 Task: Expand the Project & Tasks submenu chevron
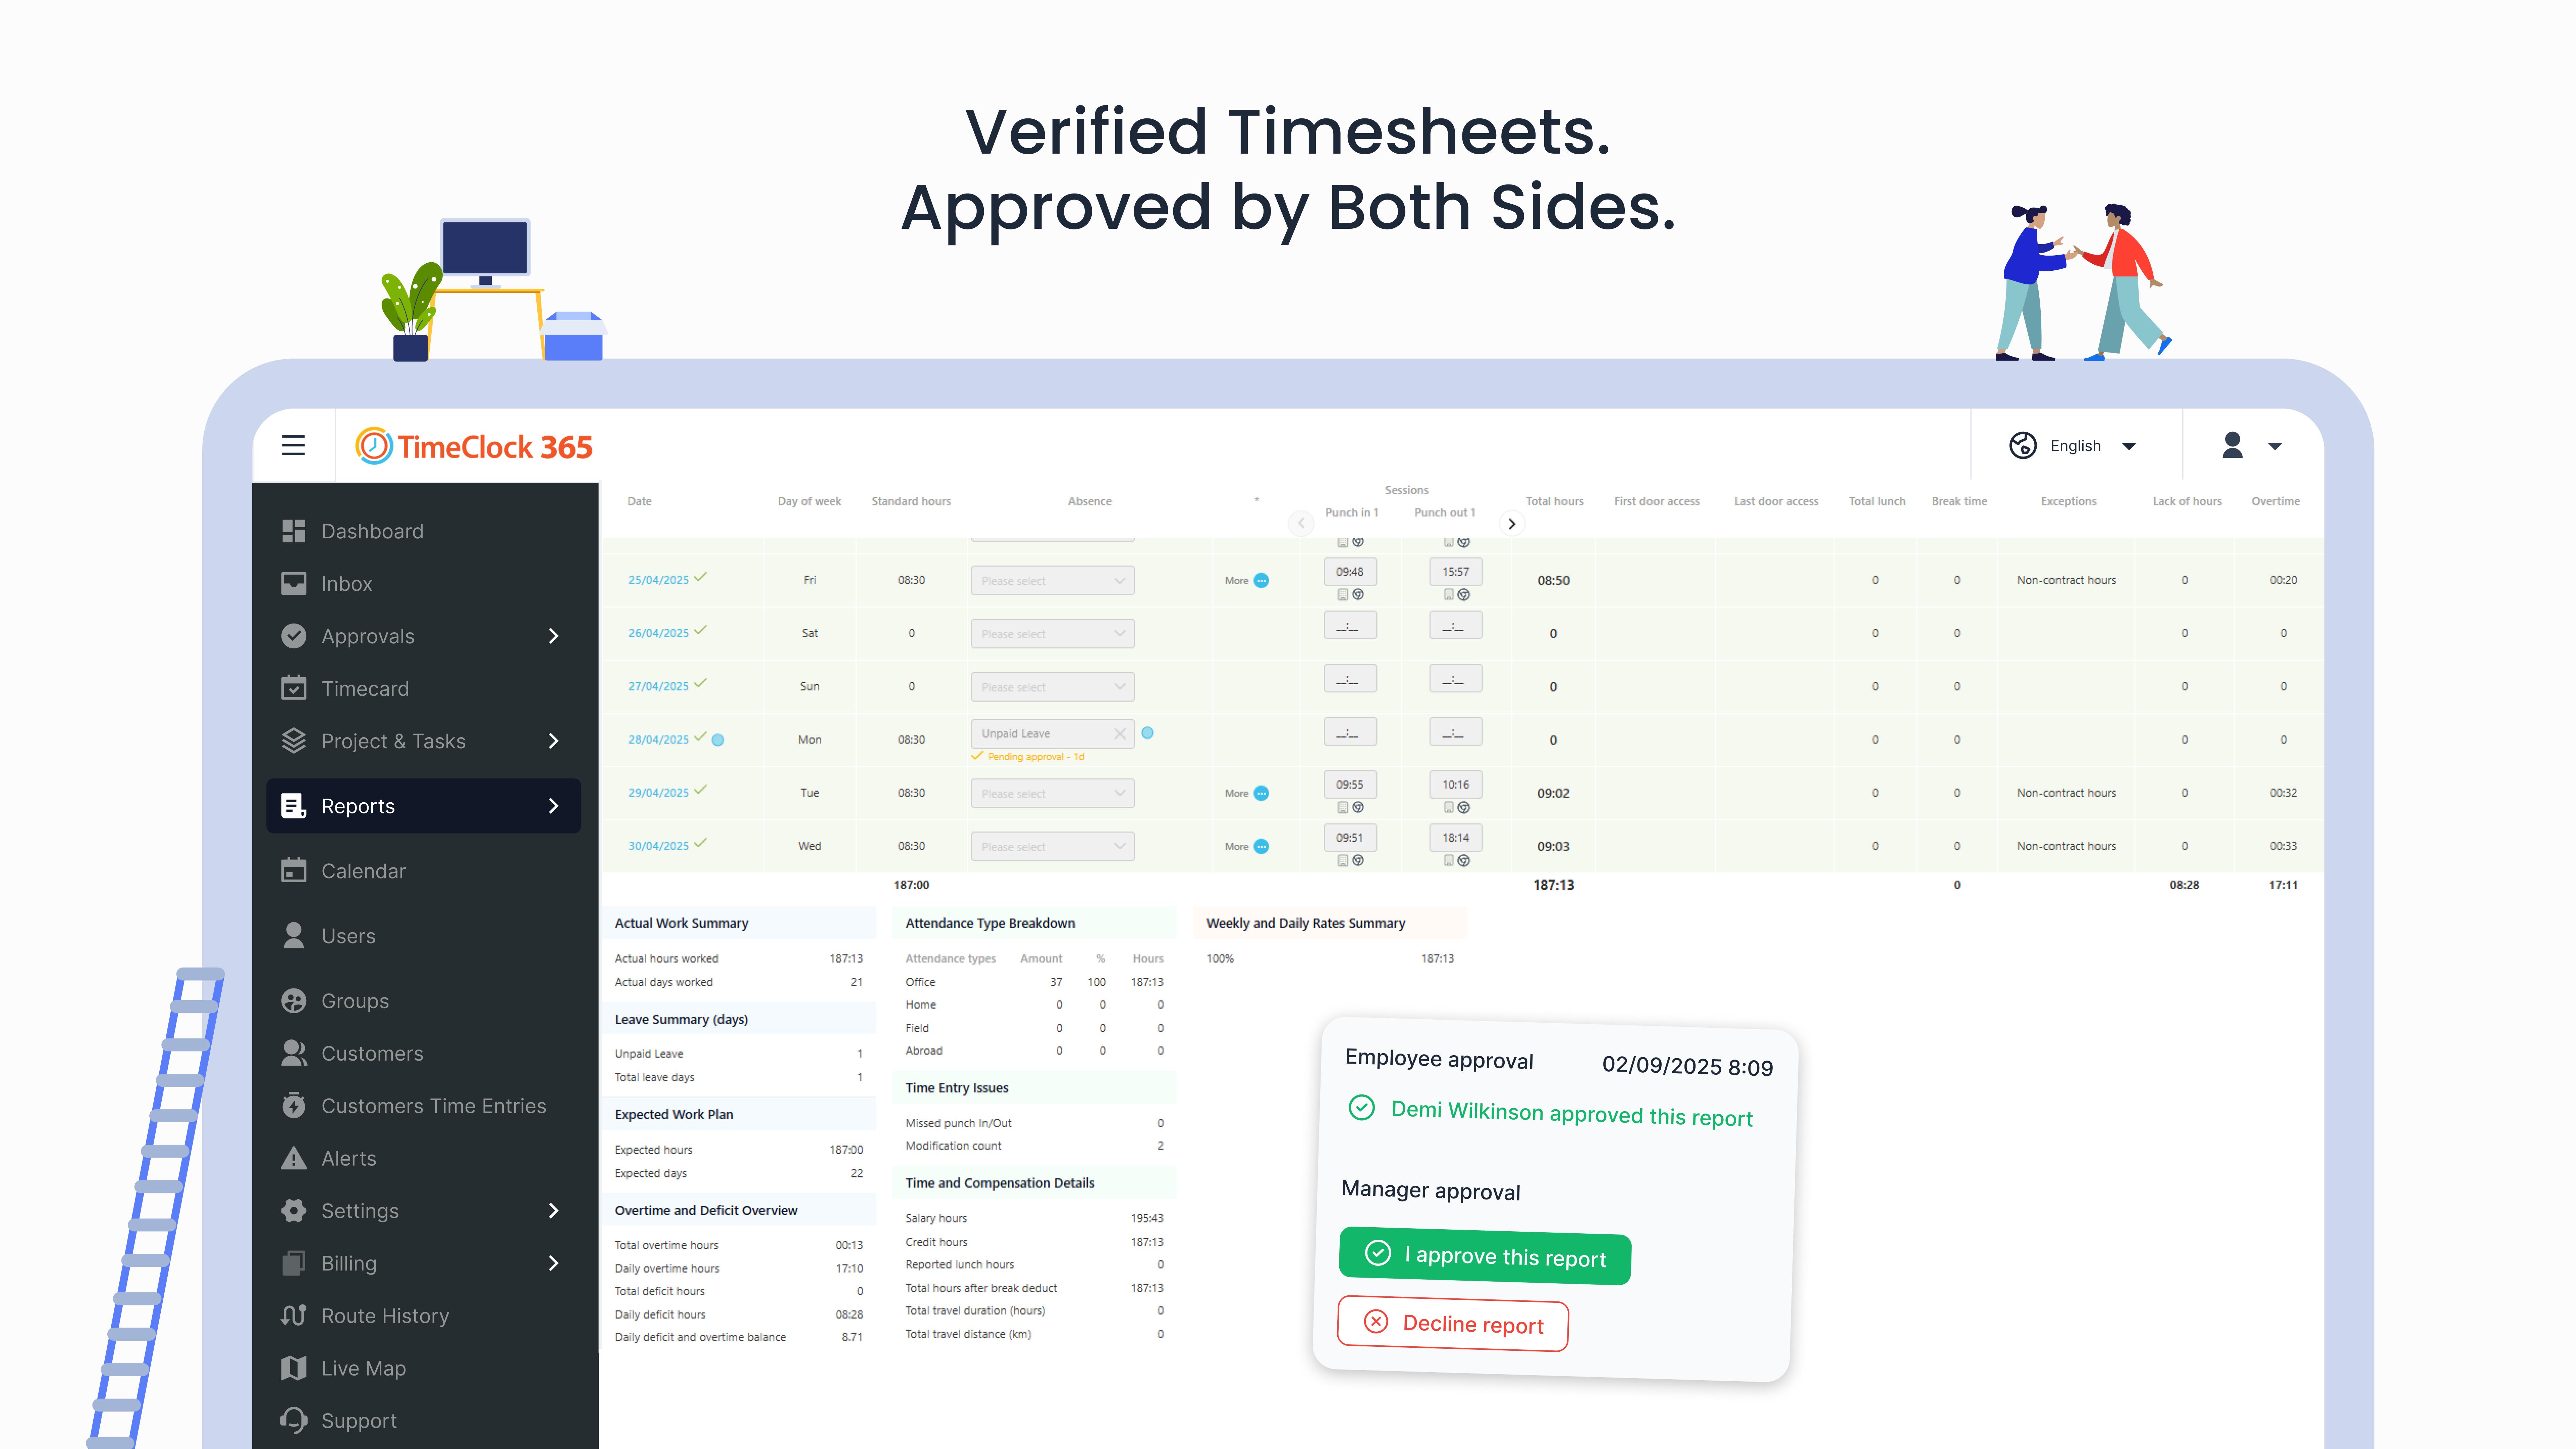point(554,741)
